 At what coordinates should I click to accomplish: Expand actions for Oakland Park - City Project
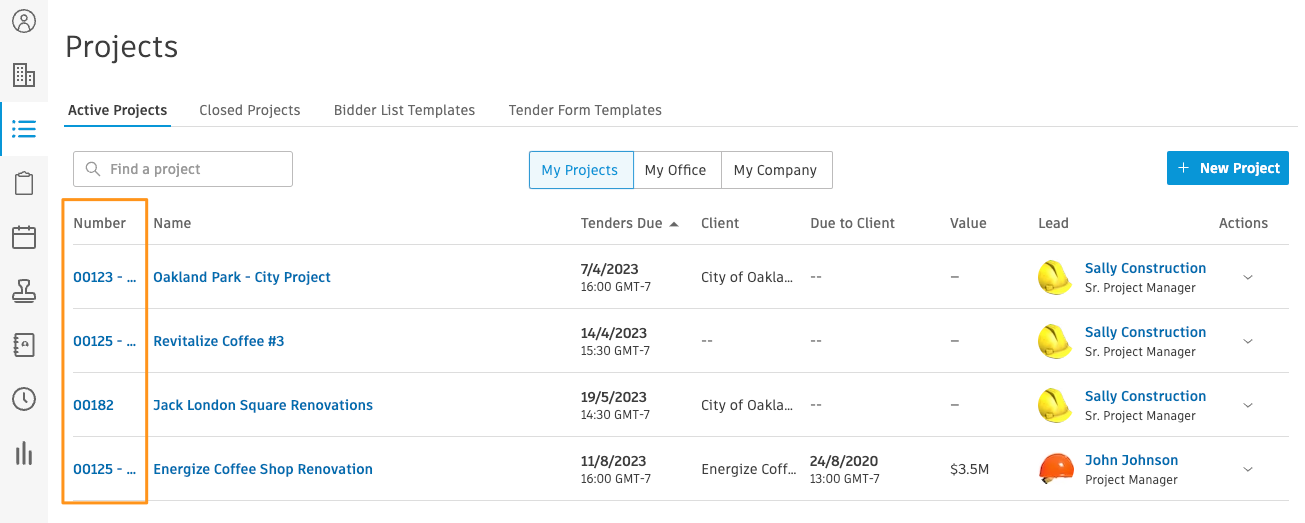(1247, 278)
